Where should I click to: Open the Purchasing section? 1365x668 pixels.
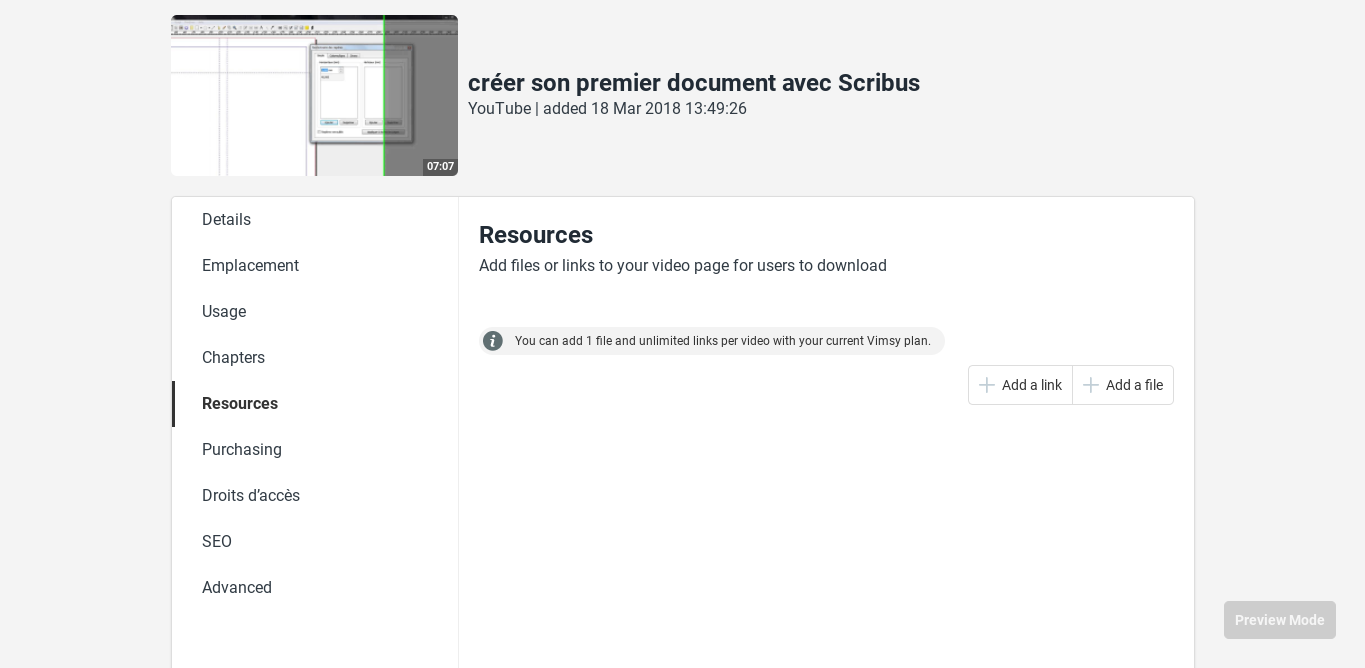(315, 450)
